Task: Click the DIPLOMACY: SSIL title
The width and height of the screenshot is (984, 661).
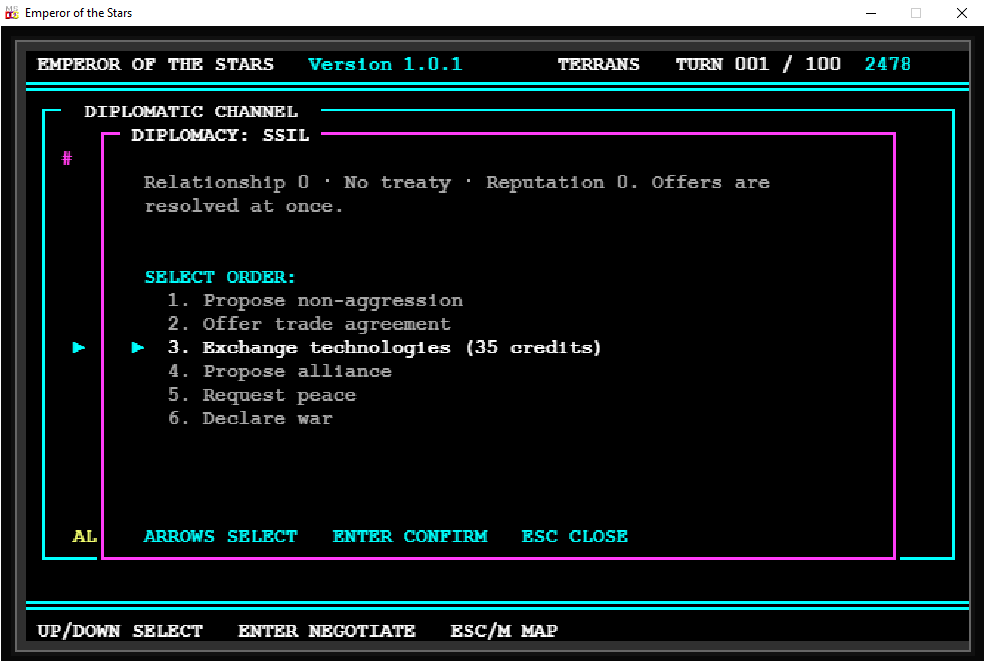Action: click(220, 135)
